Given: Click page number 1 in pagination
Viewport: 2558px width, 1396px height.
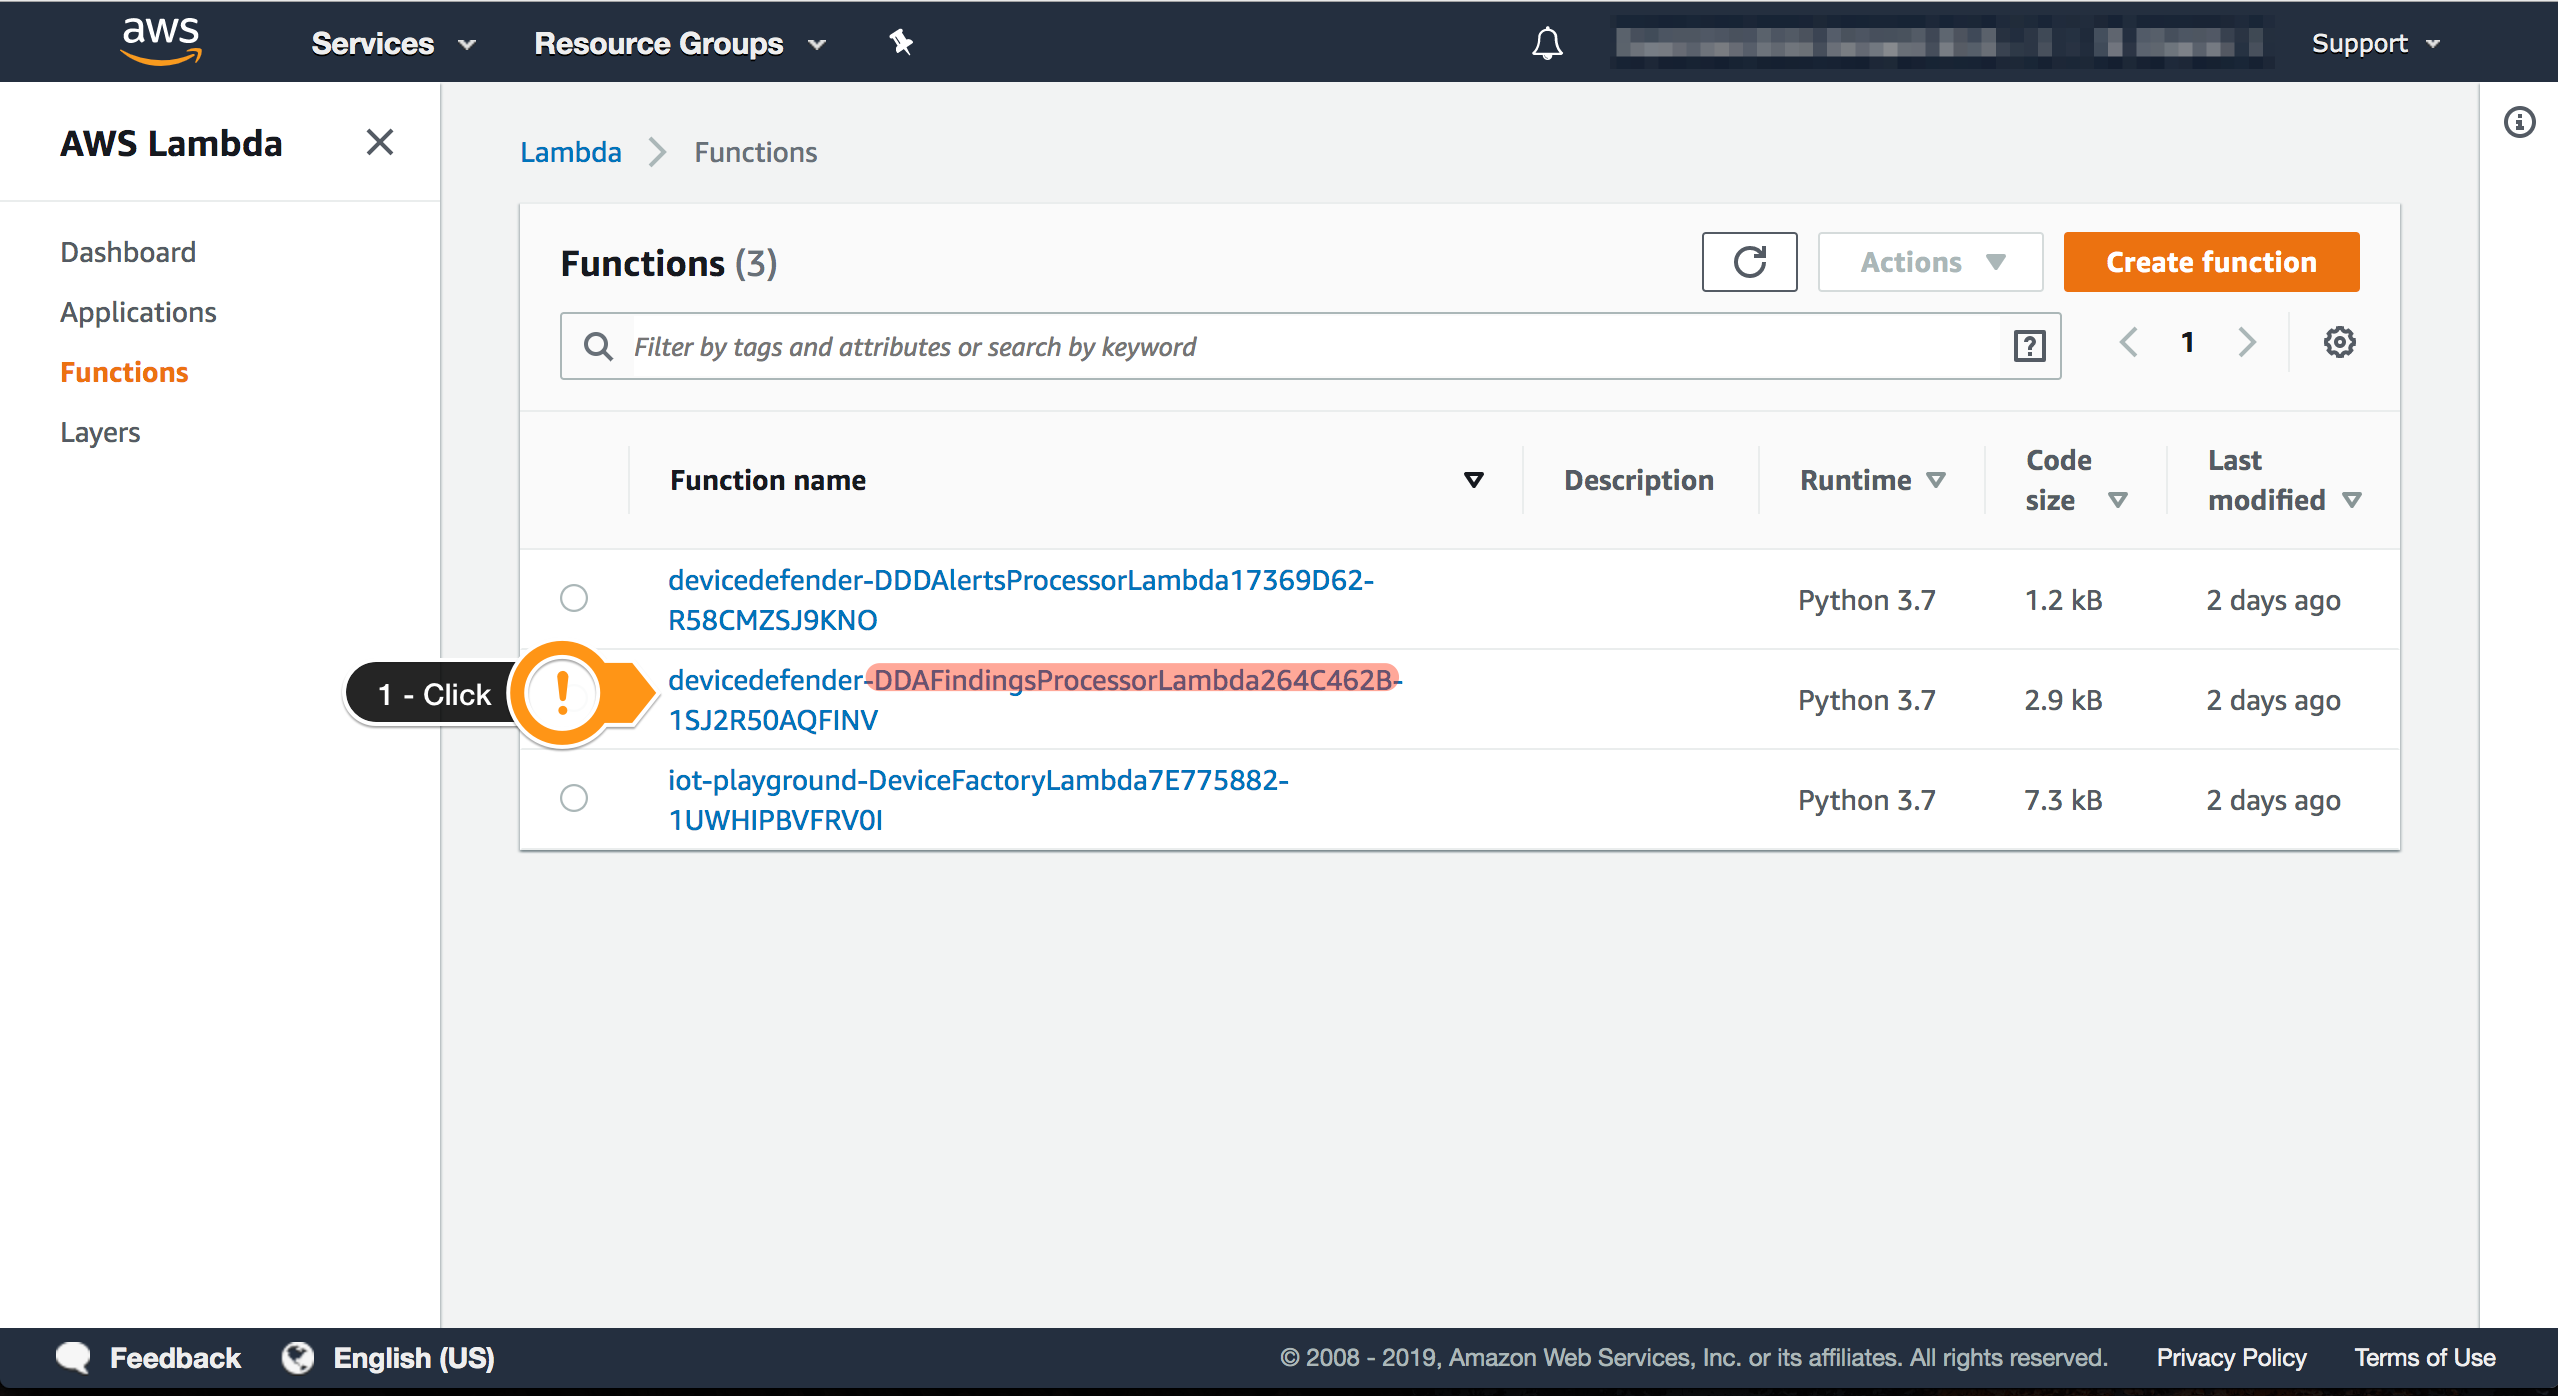Looking at the screenshot, I should tap(2187, 342).
